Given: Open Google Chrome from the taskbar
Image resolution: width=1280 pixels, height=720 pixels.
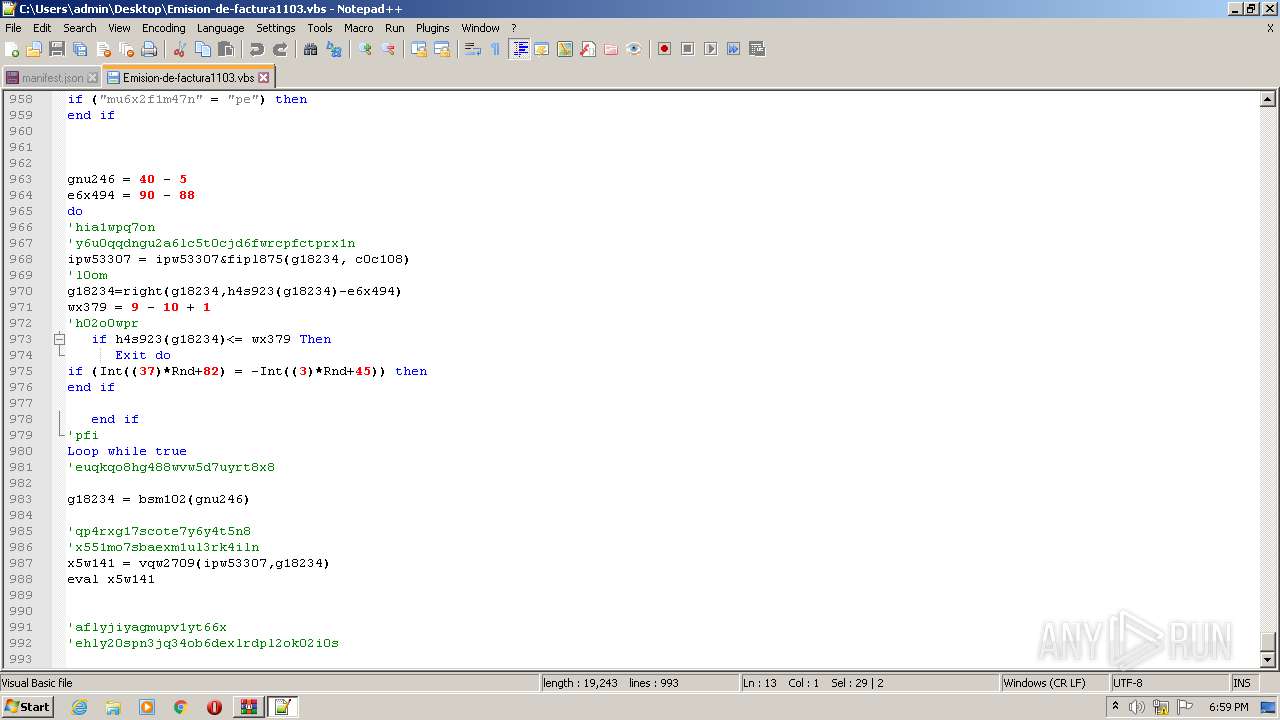Looking at the screenshot, I should [x=180, y=707].
